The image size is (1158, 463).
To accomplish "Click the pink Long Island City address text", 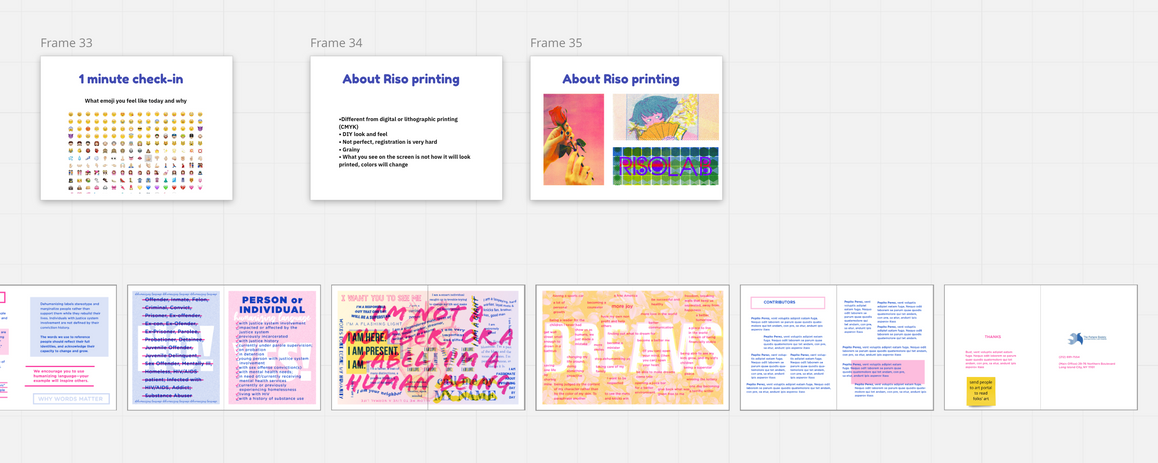I will pos(1086,365).
